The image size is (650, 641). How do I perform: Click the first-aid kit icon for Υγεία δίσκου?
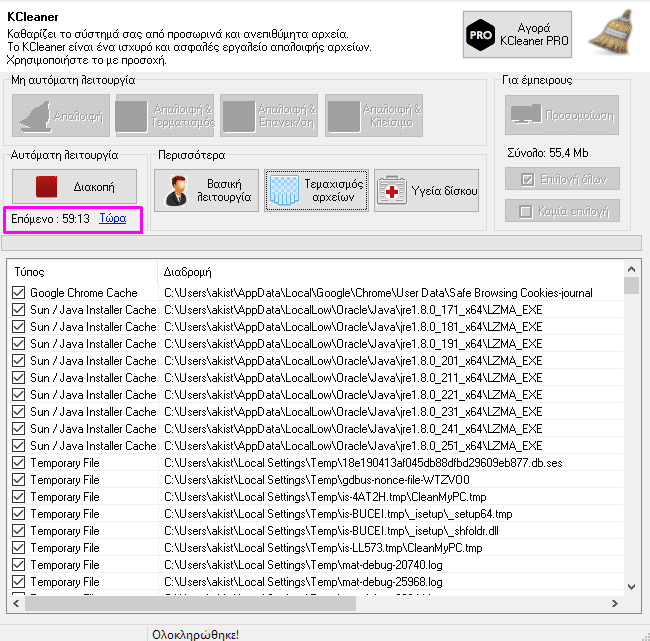tap(392, 190)
